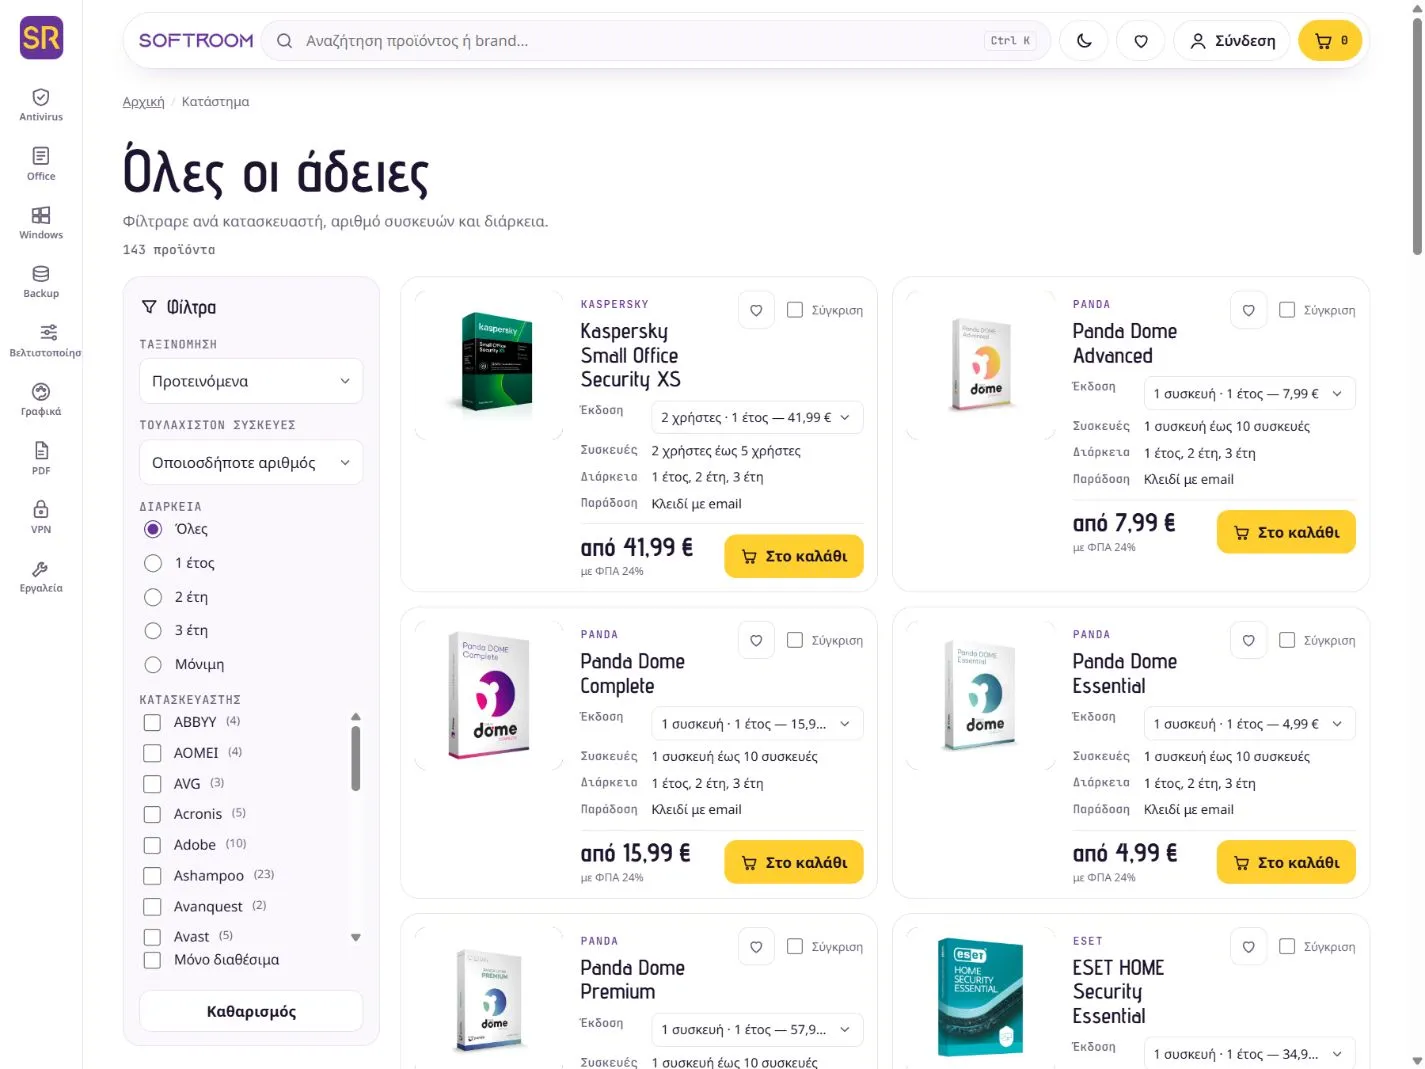1425x1069 pixels.
Task: Tick Σύγκριση for Kaspersky Small Office Security
Action: click(x=795, y=310)
